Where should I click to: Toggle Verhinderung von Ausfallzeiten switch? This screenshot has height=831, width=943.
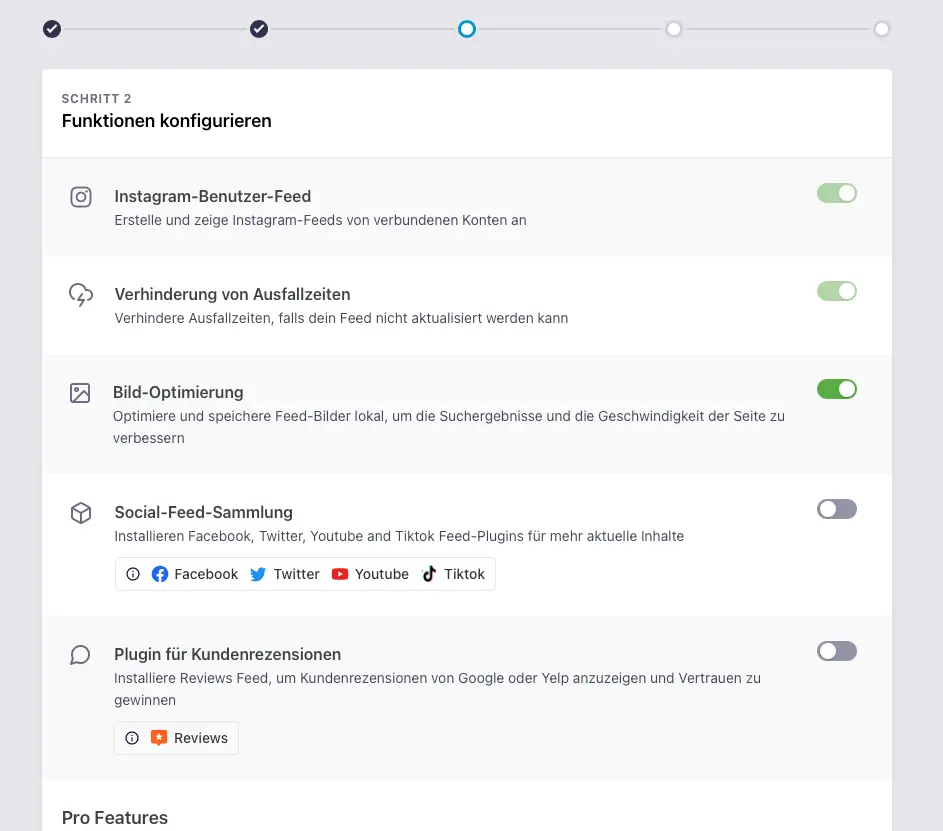click(837, 291)
